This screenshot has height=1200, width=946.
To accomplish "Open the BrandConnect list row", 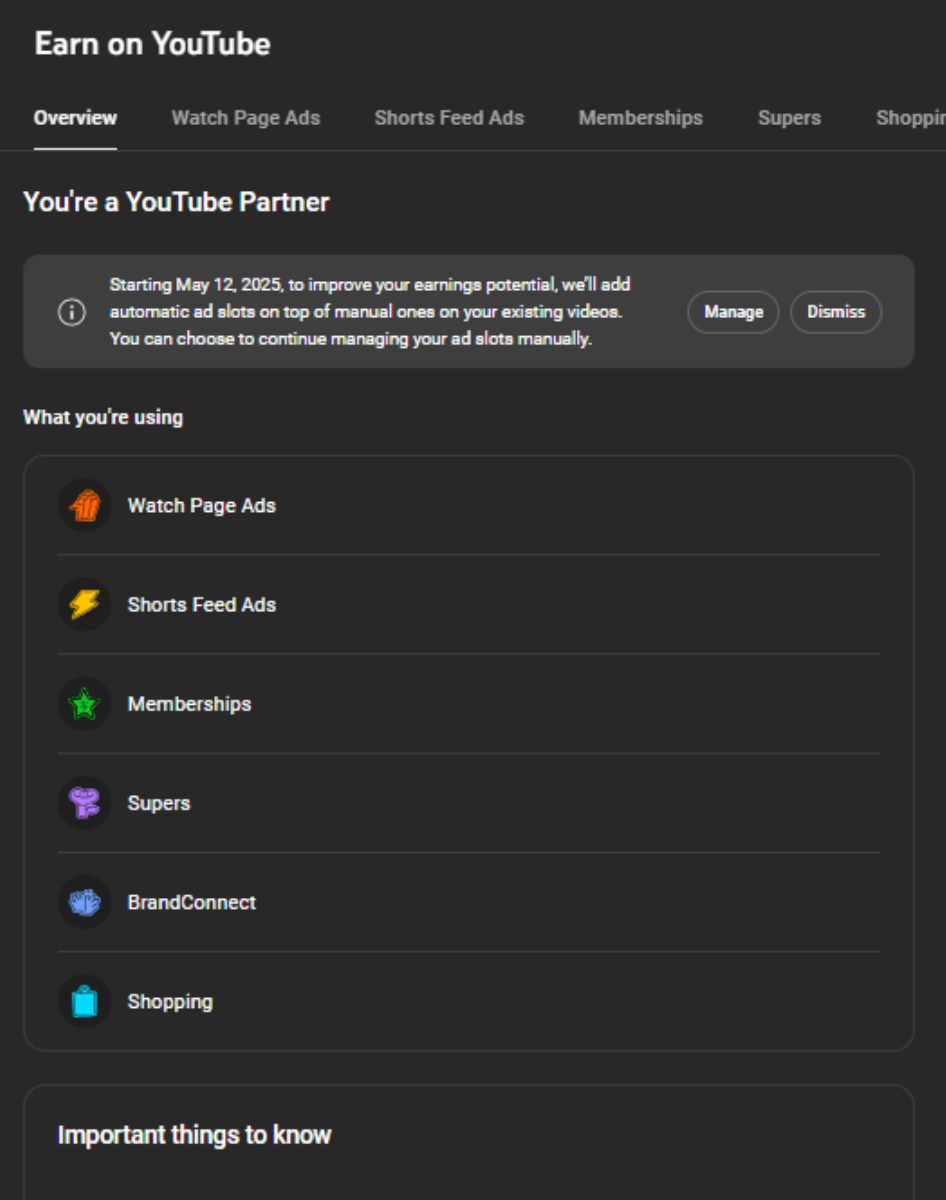I will (469, 902).
